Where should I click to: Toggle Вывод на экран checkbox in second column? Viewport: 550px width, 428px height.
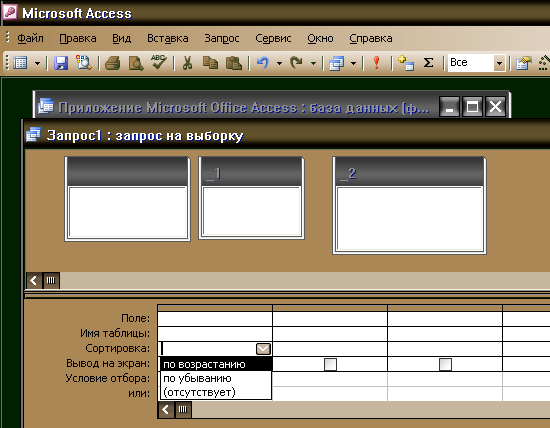click(330, 364)
